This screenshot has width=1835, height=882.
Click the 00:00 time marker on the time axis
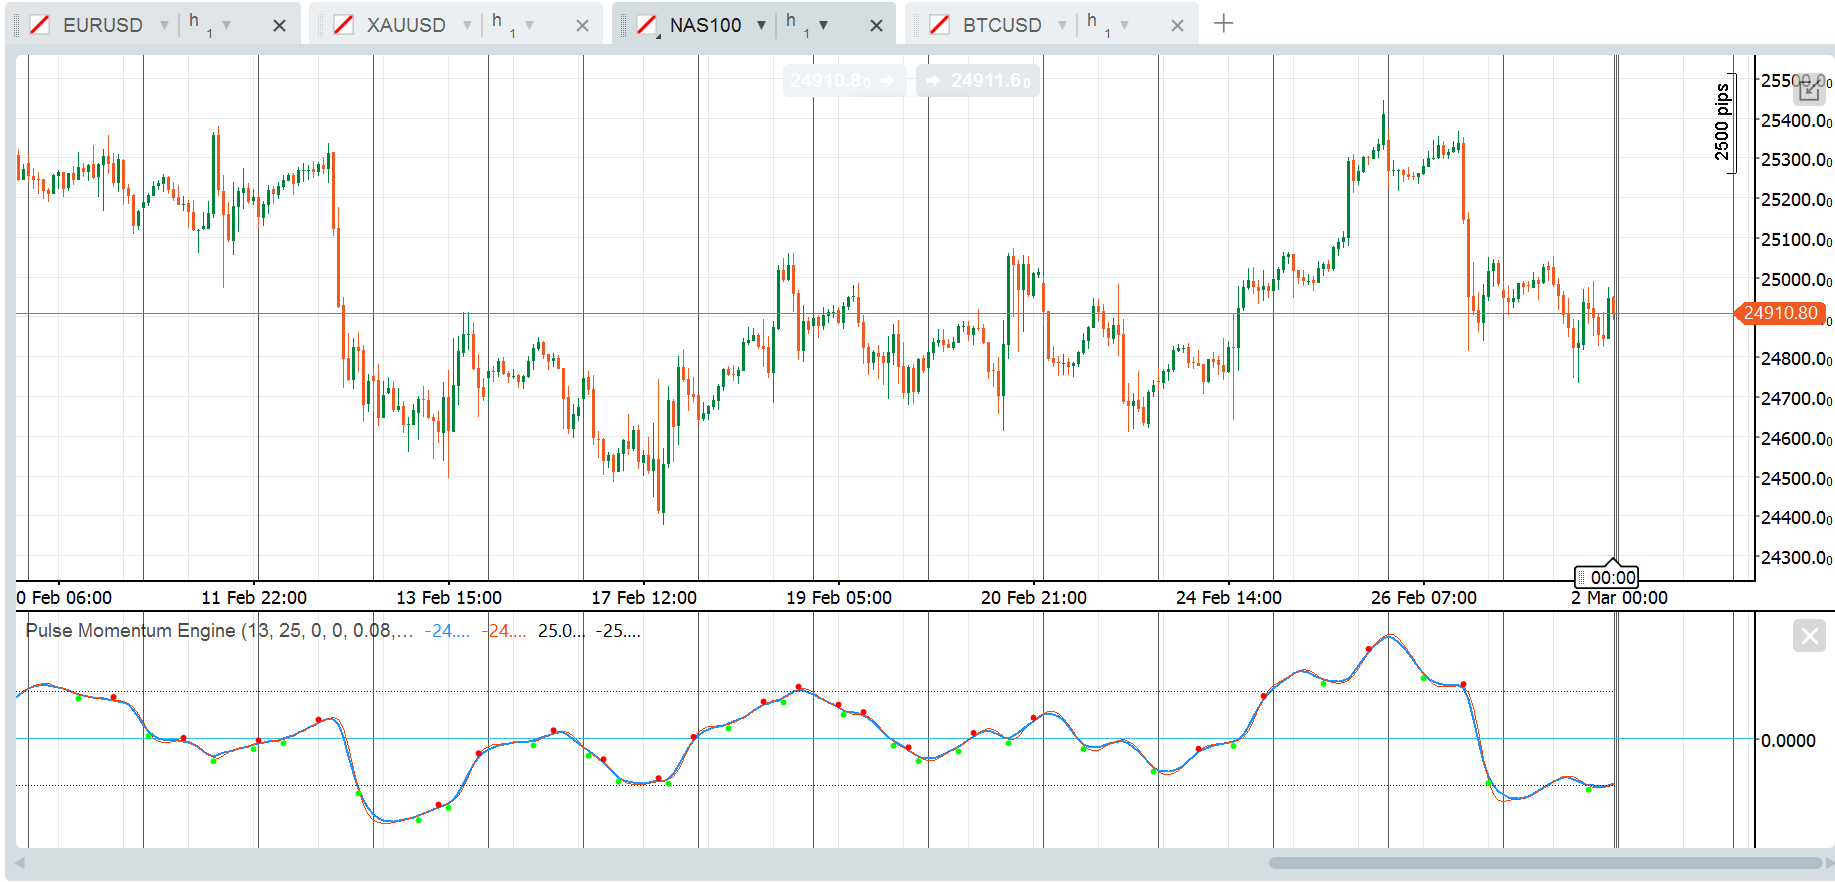[1612, 577]
